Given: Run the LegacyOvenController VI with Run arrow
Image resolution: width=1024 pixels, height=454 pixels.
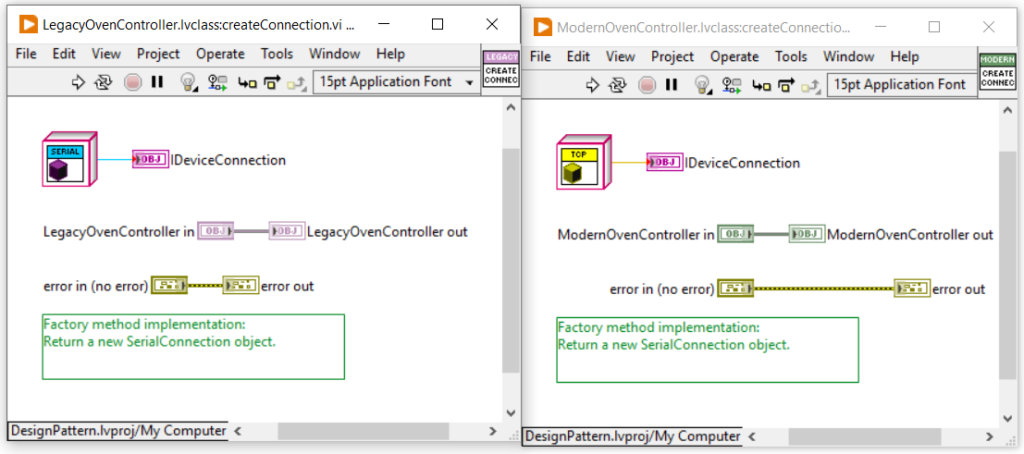Looking at the screenshot, I should coord(78,82).
